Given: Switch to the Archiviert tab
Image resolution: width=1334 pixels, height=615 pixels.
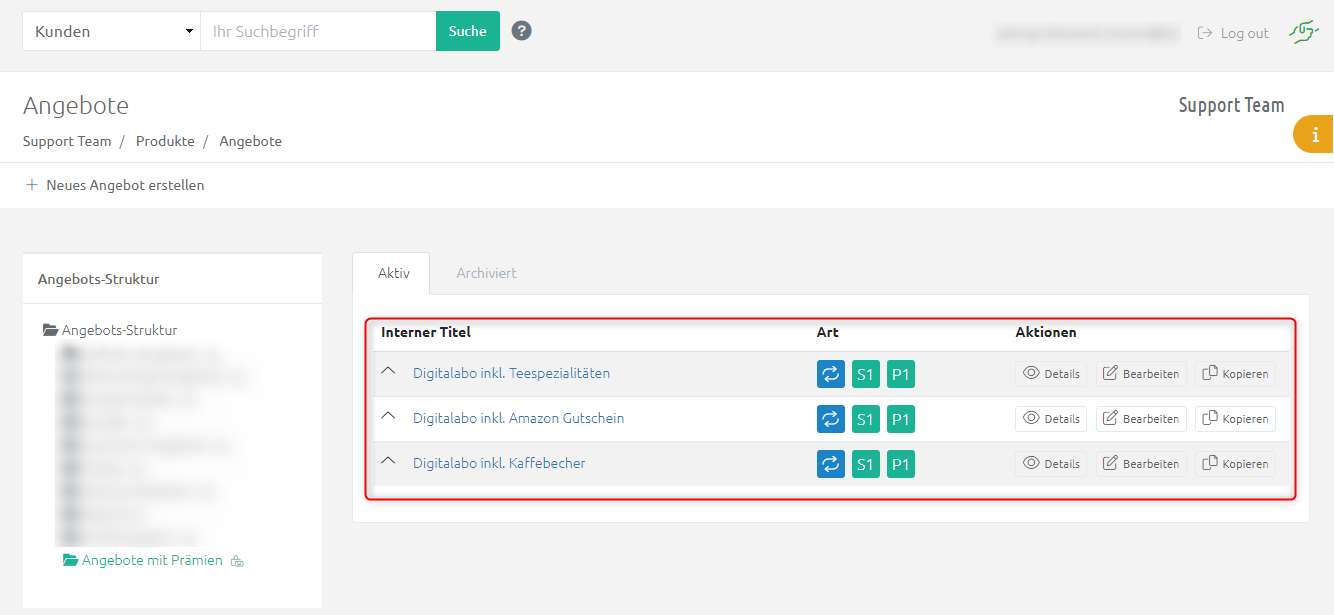Looking at the screenshot, I should coord(486,273).
